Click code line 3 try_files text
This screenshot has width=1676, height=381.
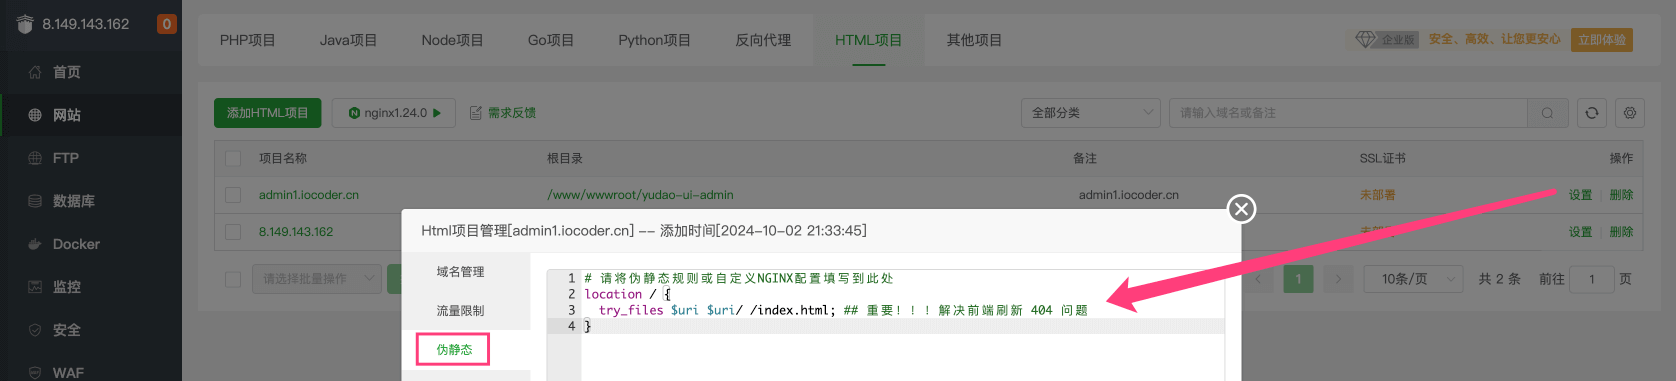click(843, 310)
